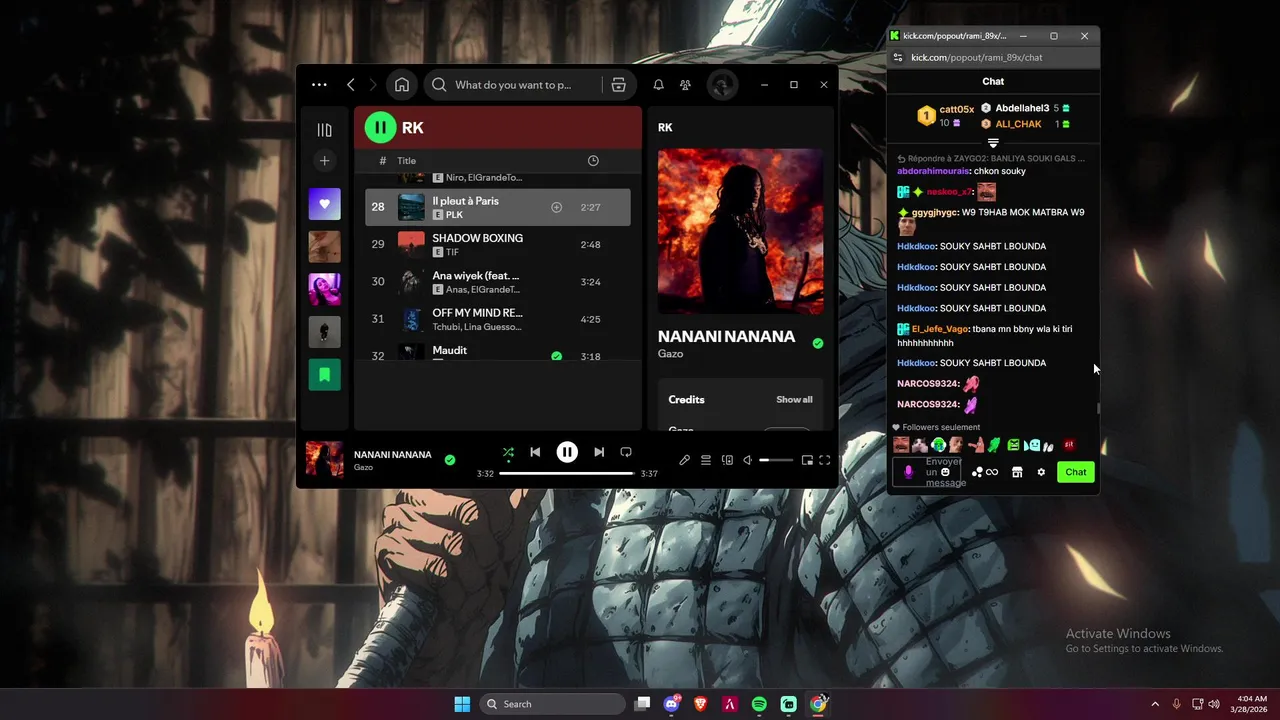Screen dimensions: 1280x720
Task: Expand Your Library sidebar
Action: point(324,130)
